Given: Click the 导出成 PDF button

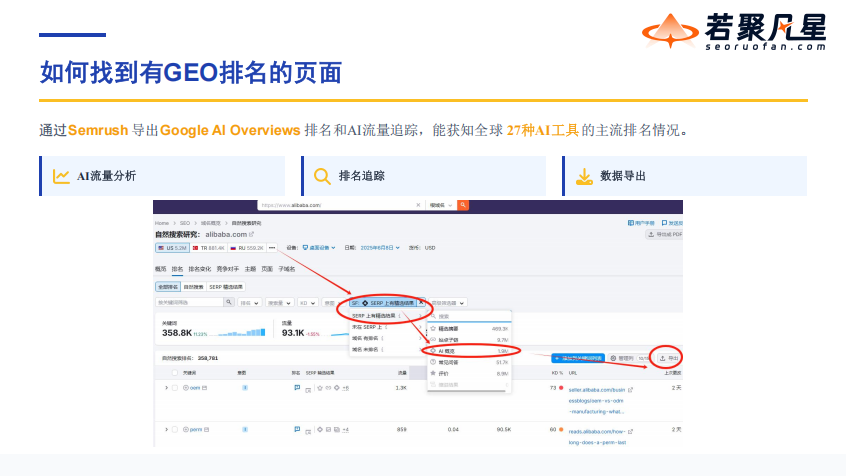Looking at the screenshot, I should coord(665,234).
